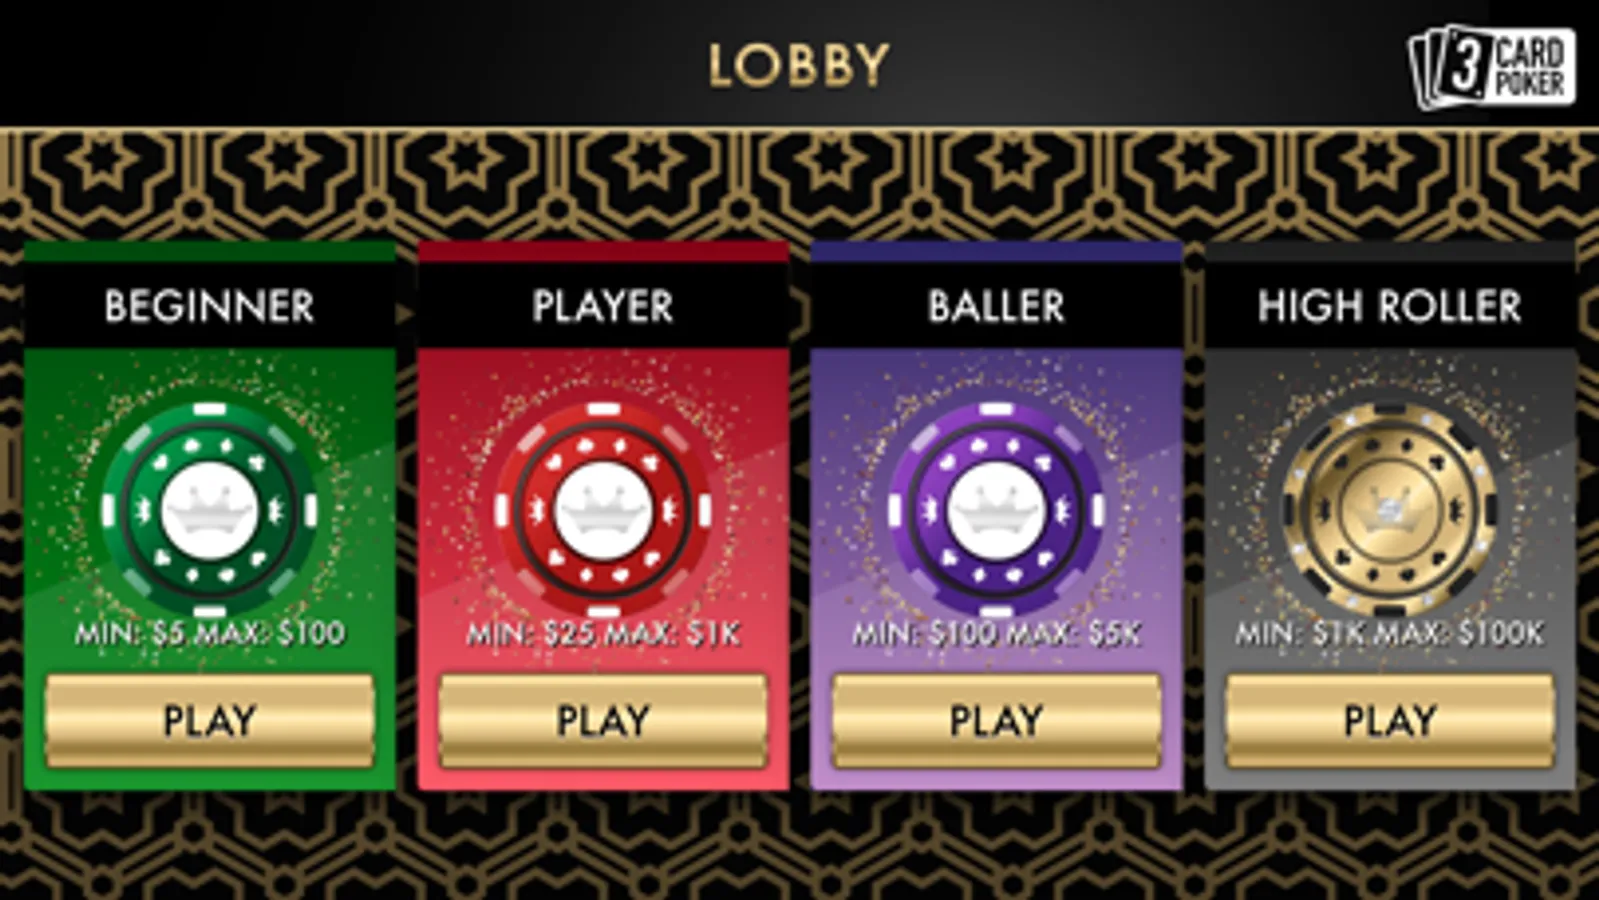Click the purple Baller poker chip

click(996, 510)
